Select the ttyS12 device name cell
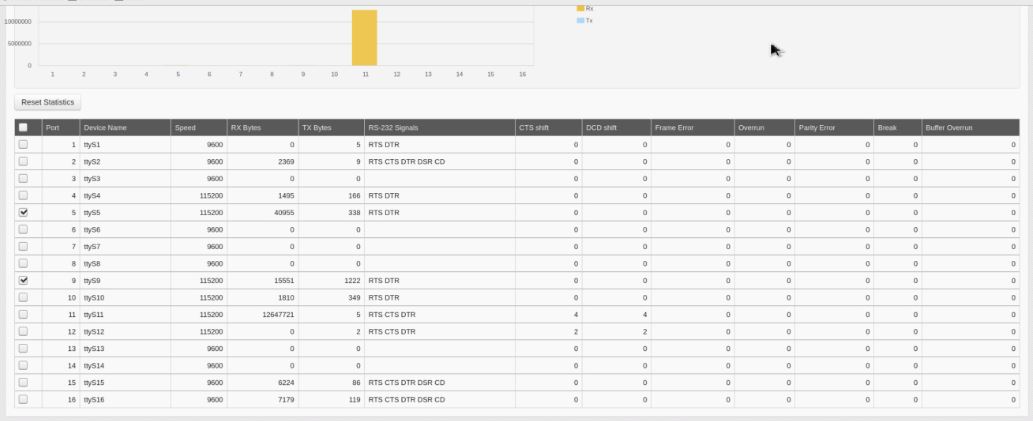1033x421 pixels. [95, 332]
